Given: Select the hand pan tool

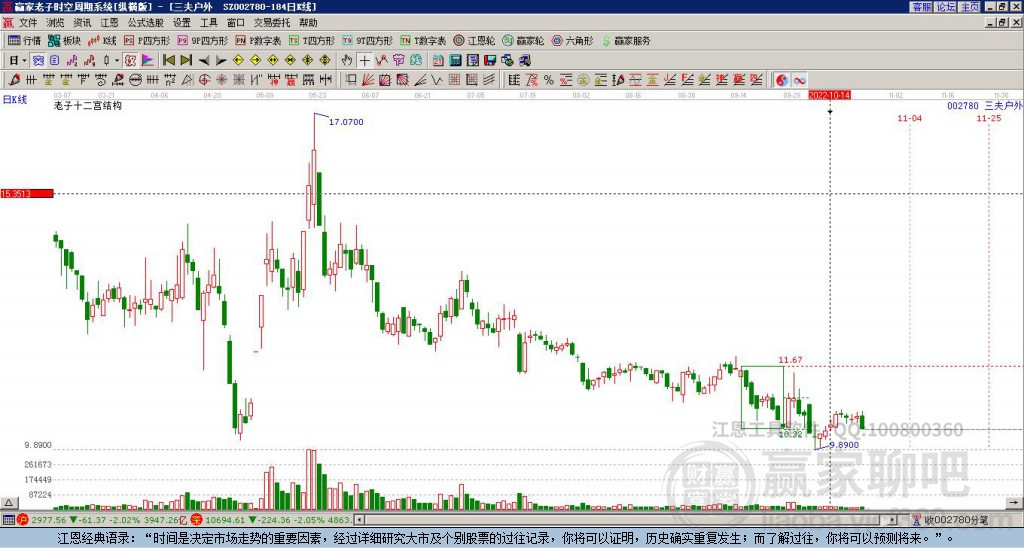Looking at the screenshot, I should pyautogui.click(x=347, y=60).
